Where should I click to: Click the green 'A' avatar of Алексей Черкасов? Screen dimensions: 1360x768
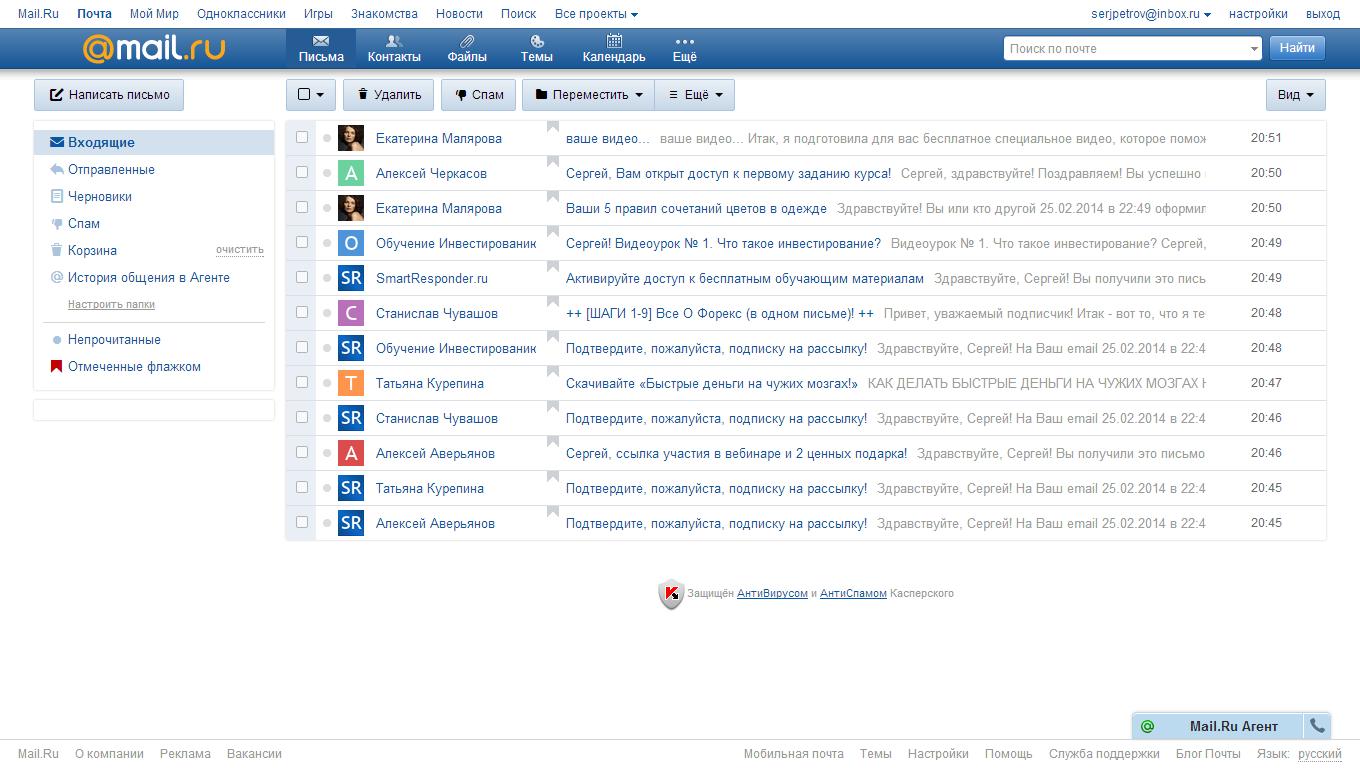pos(351,173)
